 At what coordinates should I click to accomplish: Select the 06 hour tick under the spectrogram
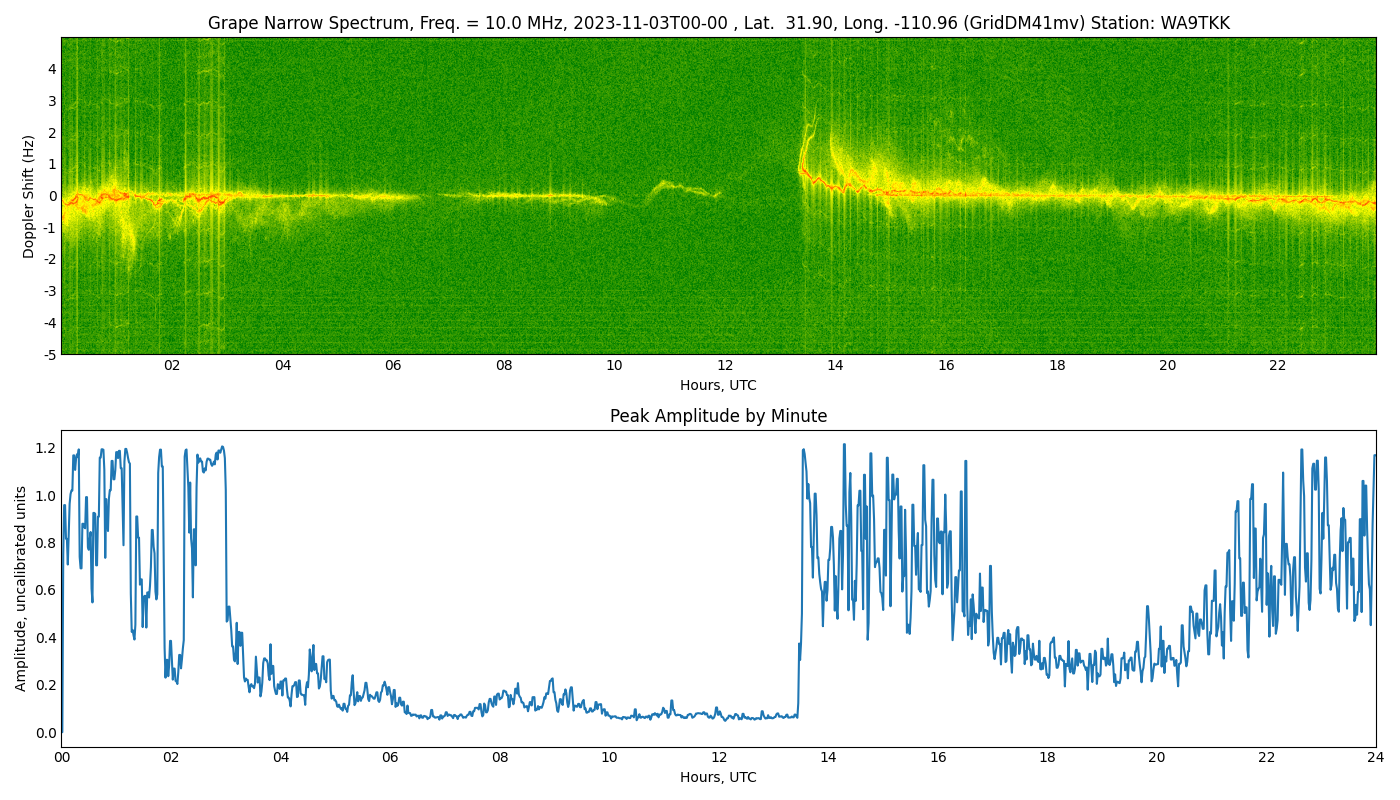click(393, 366)
